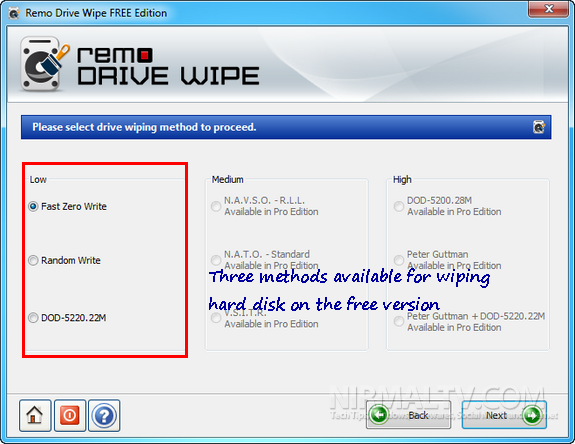The image size is (575, 444).
Task: Click the red power exit icon
Action: click(70, 415)
